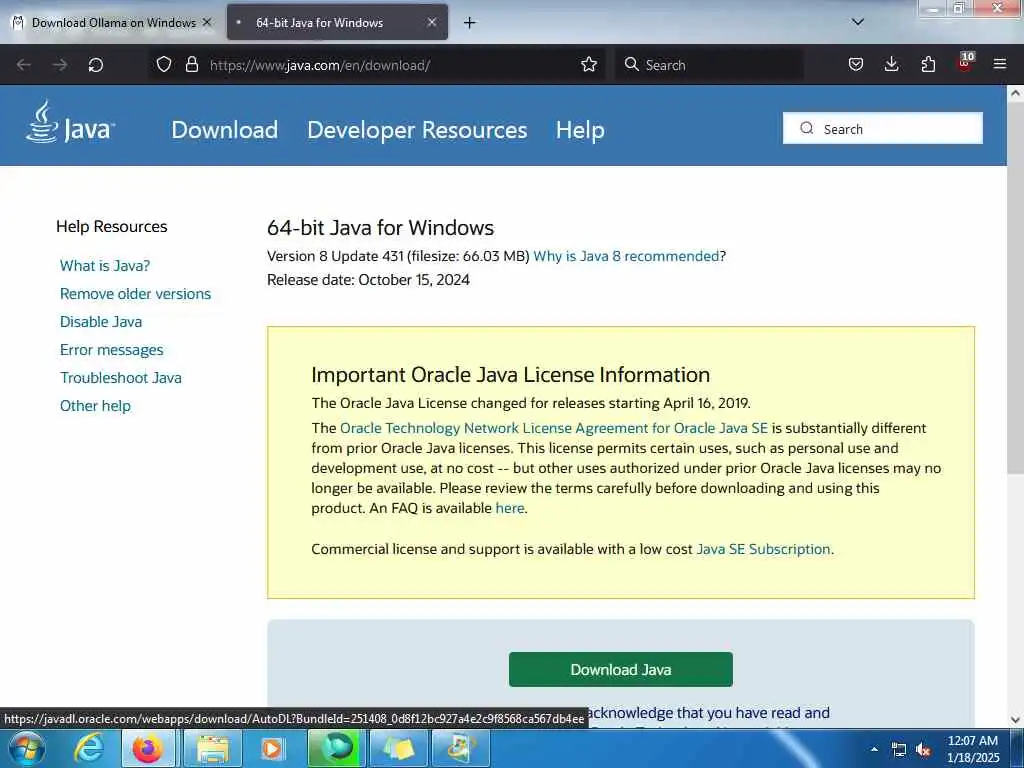Click the green play taskbar icon

[336, 748]
